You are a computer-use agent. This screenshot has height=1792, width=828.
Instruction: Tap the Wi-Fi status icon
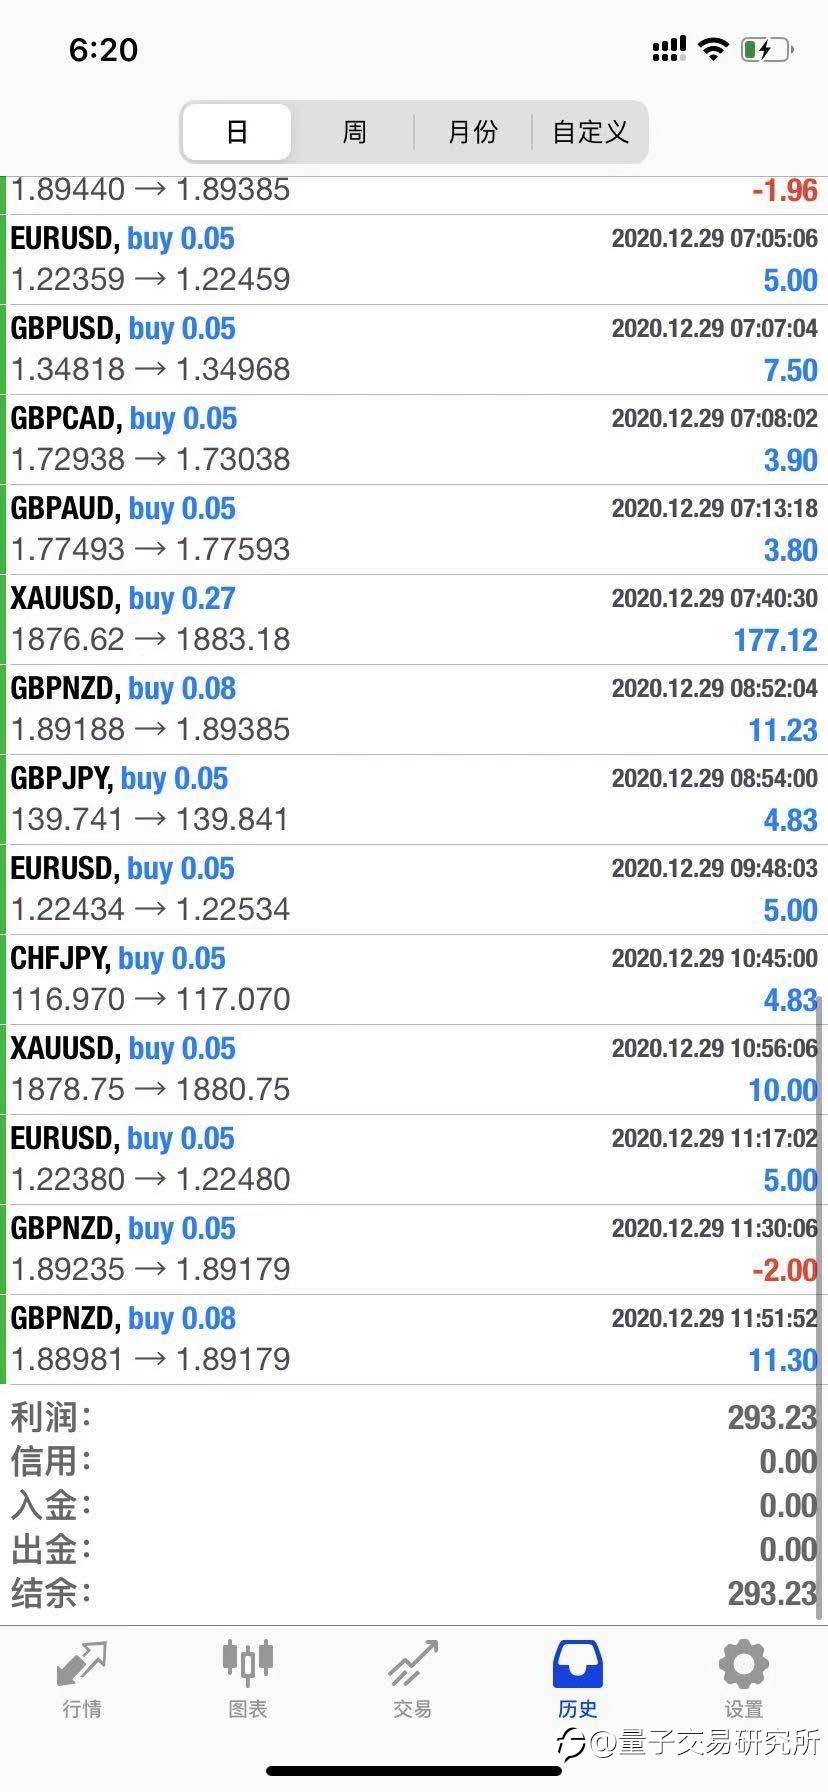[713, 49]
